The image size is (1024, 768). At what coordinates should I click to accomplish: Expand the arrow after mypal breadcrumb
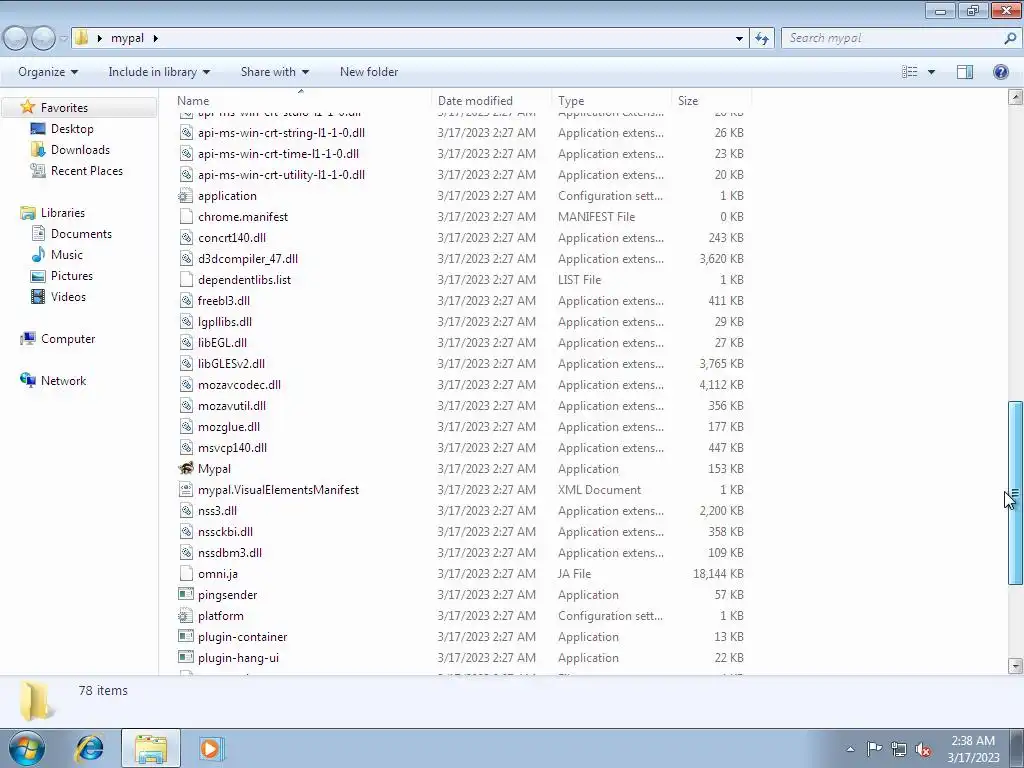tap(155, 38)
